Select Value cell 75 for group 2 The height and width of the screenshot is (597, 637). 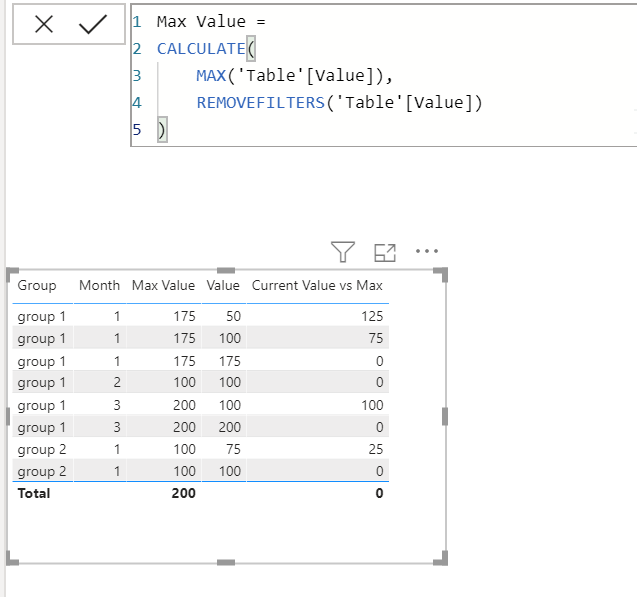[x=233, y=449]
